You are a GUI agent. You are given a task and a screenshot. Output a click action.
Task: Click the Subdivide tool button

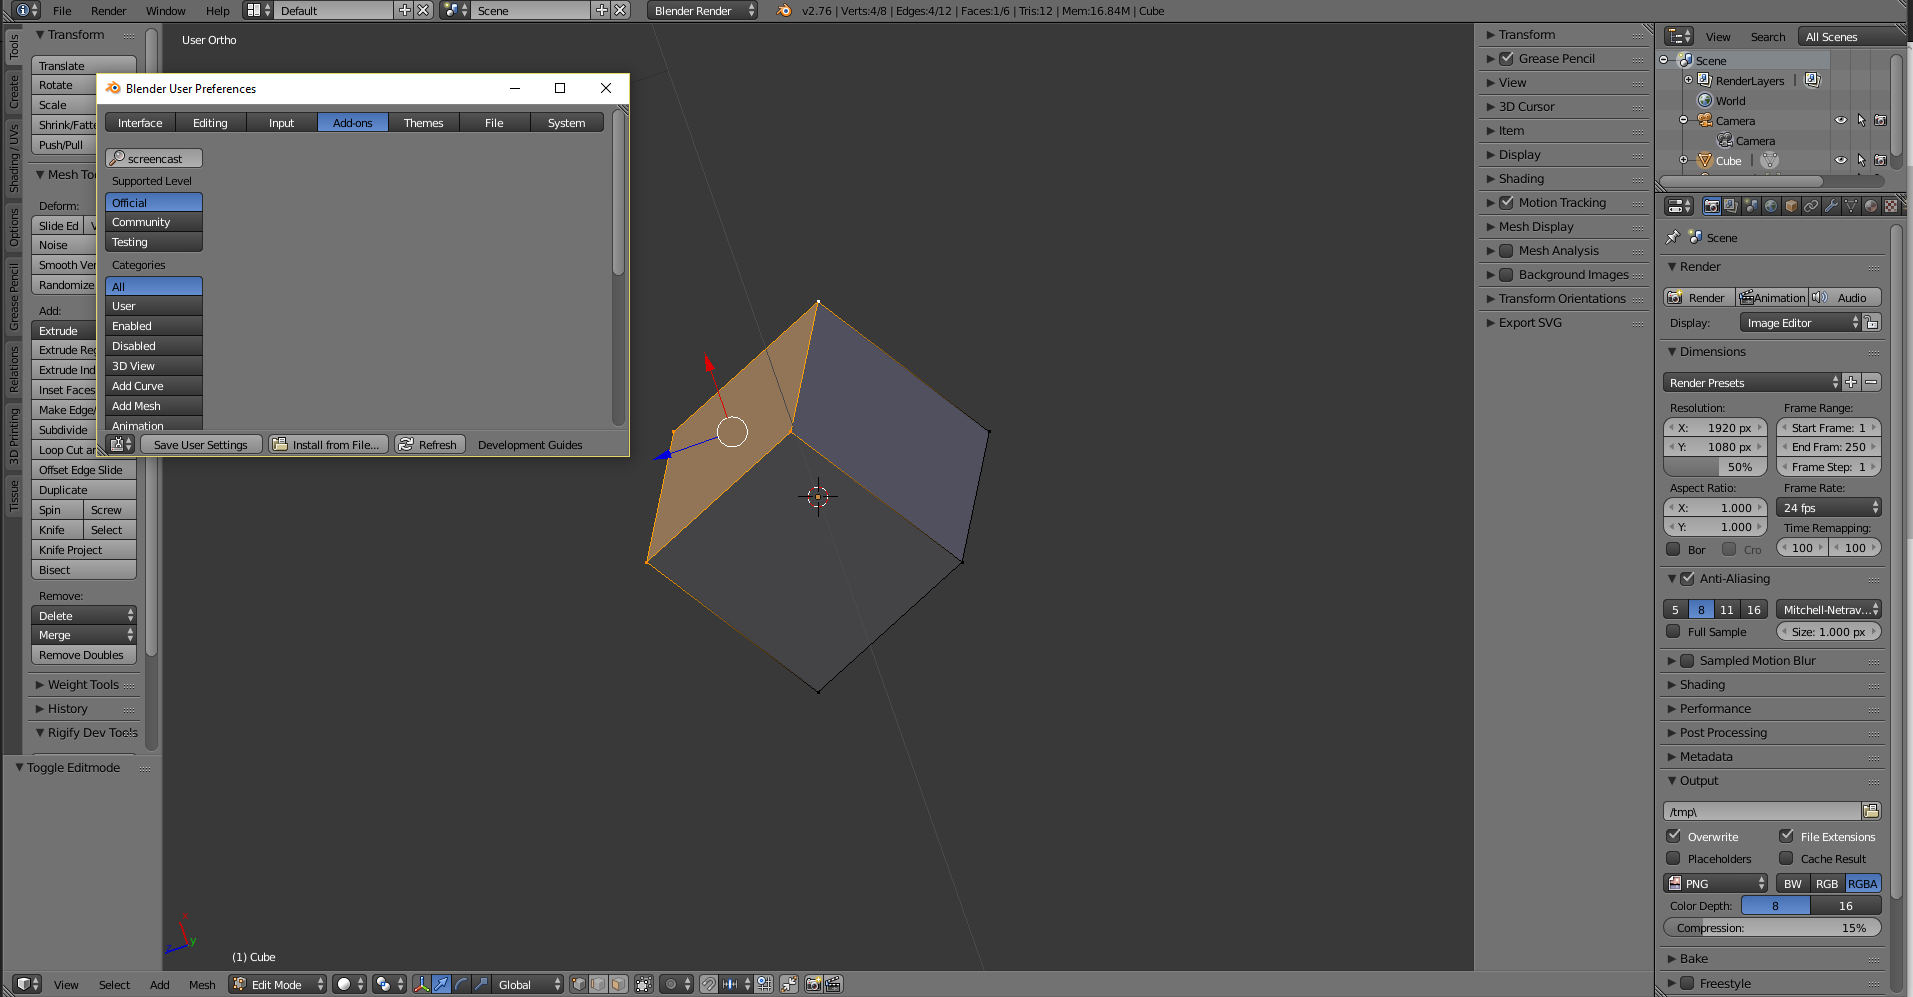tap(83, 429)
